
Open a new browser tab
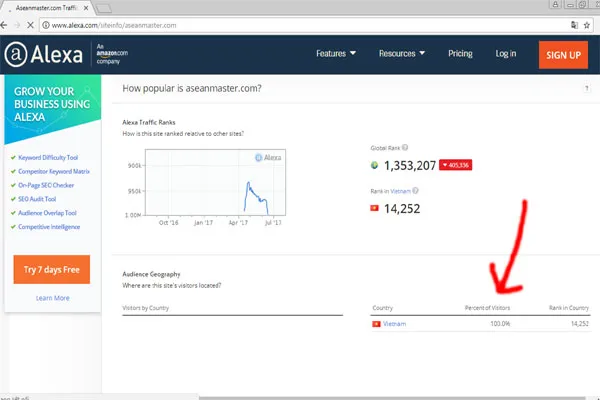pos(103,8)
